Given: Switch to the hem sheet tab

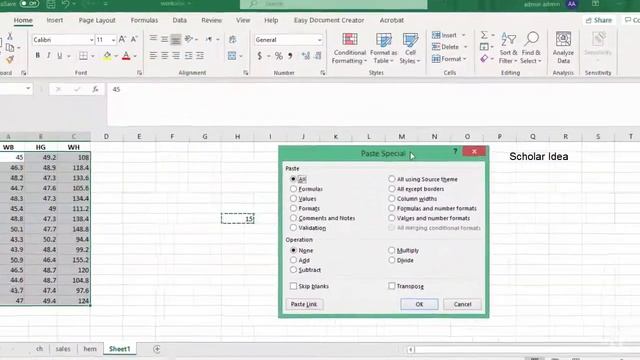Looking at the screenshot, I should [x=90, y=349].
